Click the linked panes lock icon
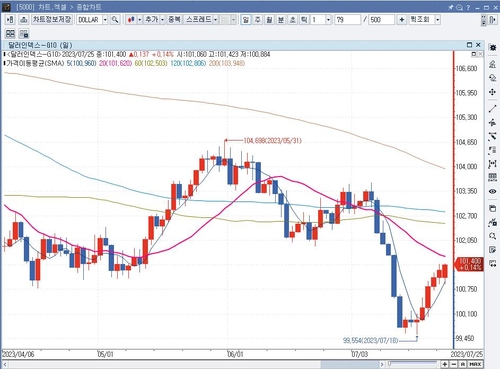This screenshot has height=369, width=500. 23,33
